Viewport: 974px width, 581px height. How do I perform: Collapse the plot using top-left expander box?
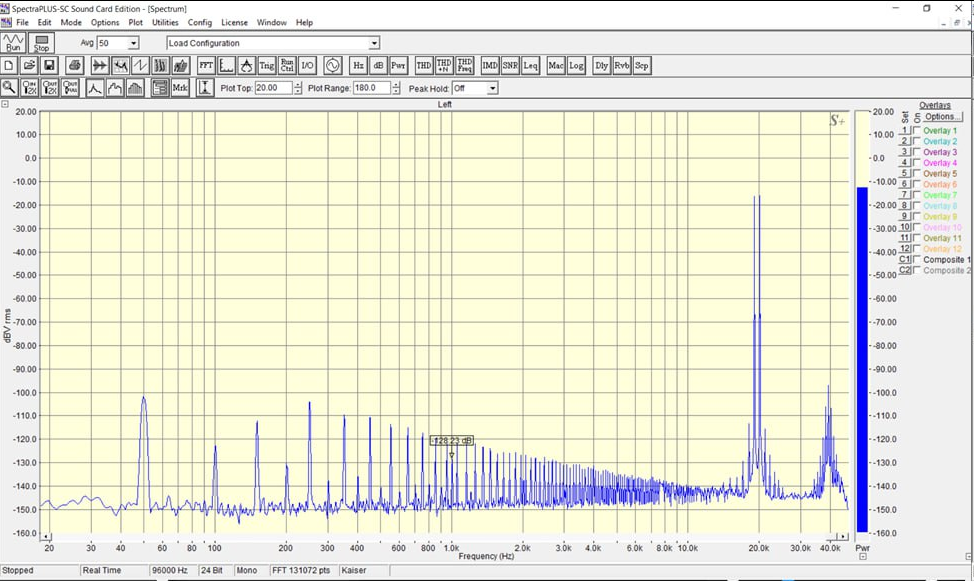[x=5, y=104]
